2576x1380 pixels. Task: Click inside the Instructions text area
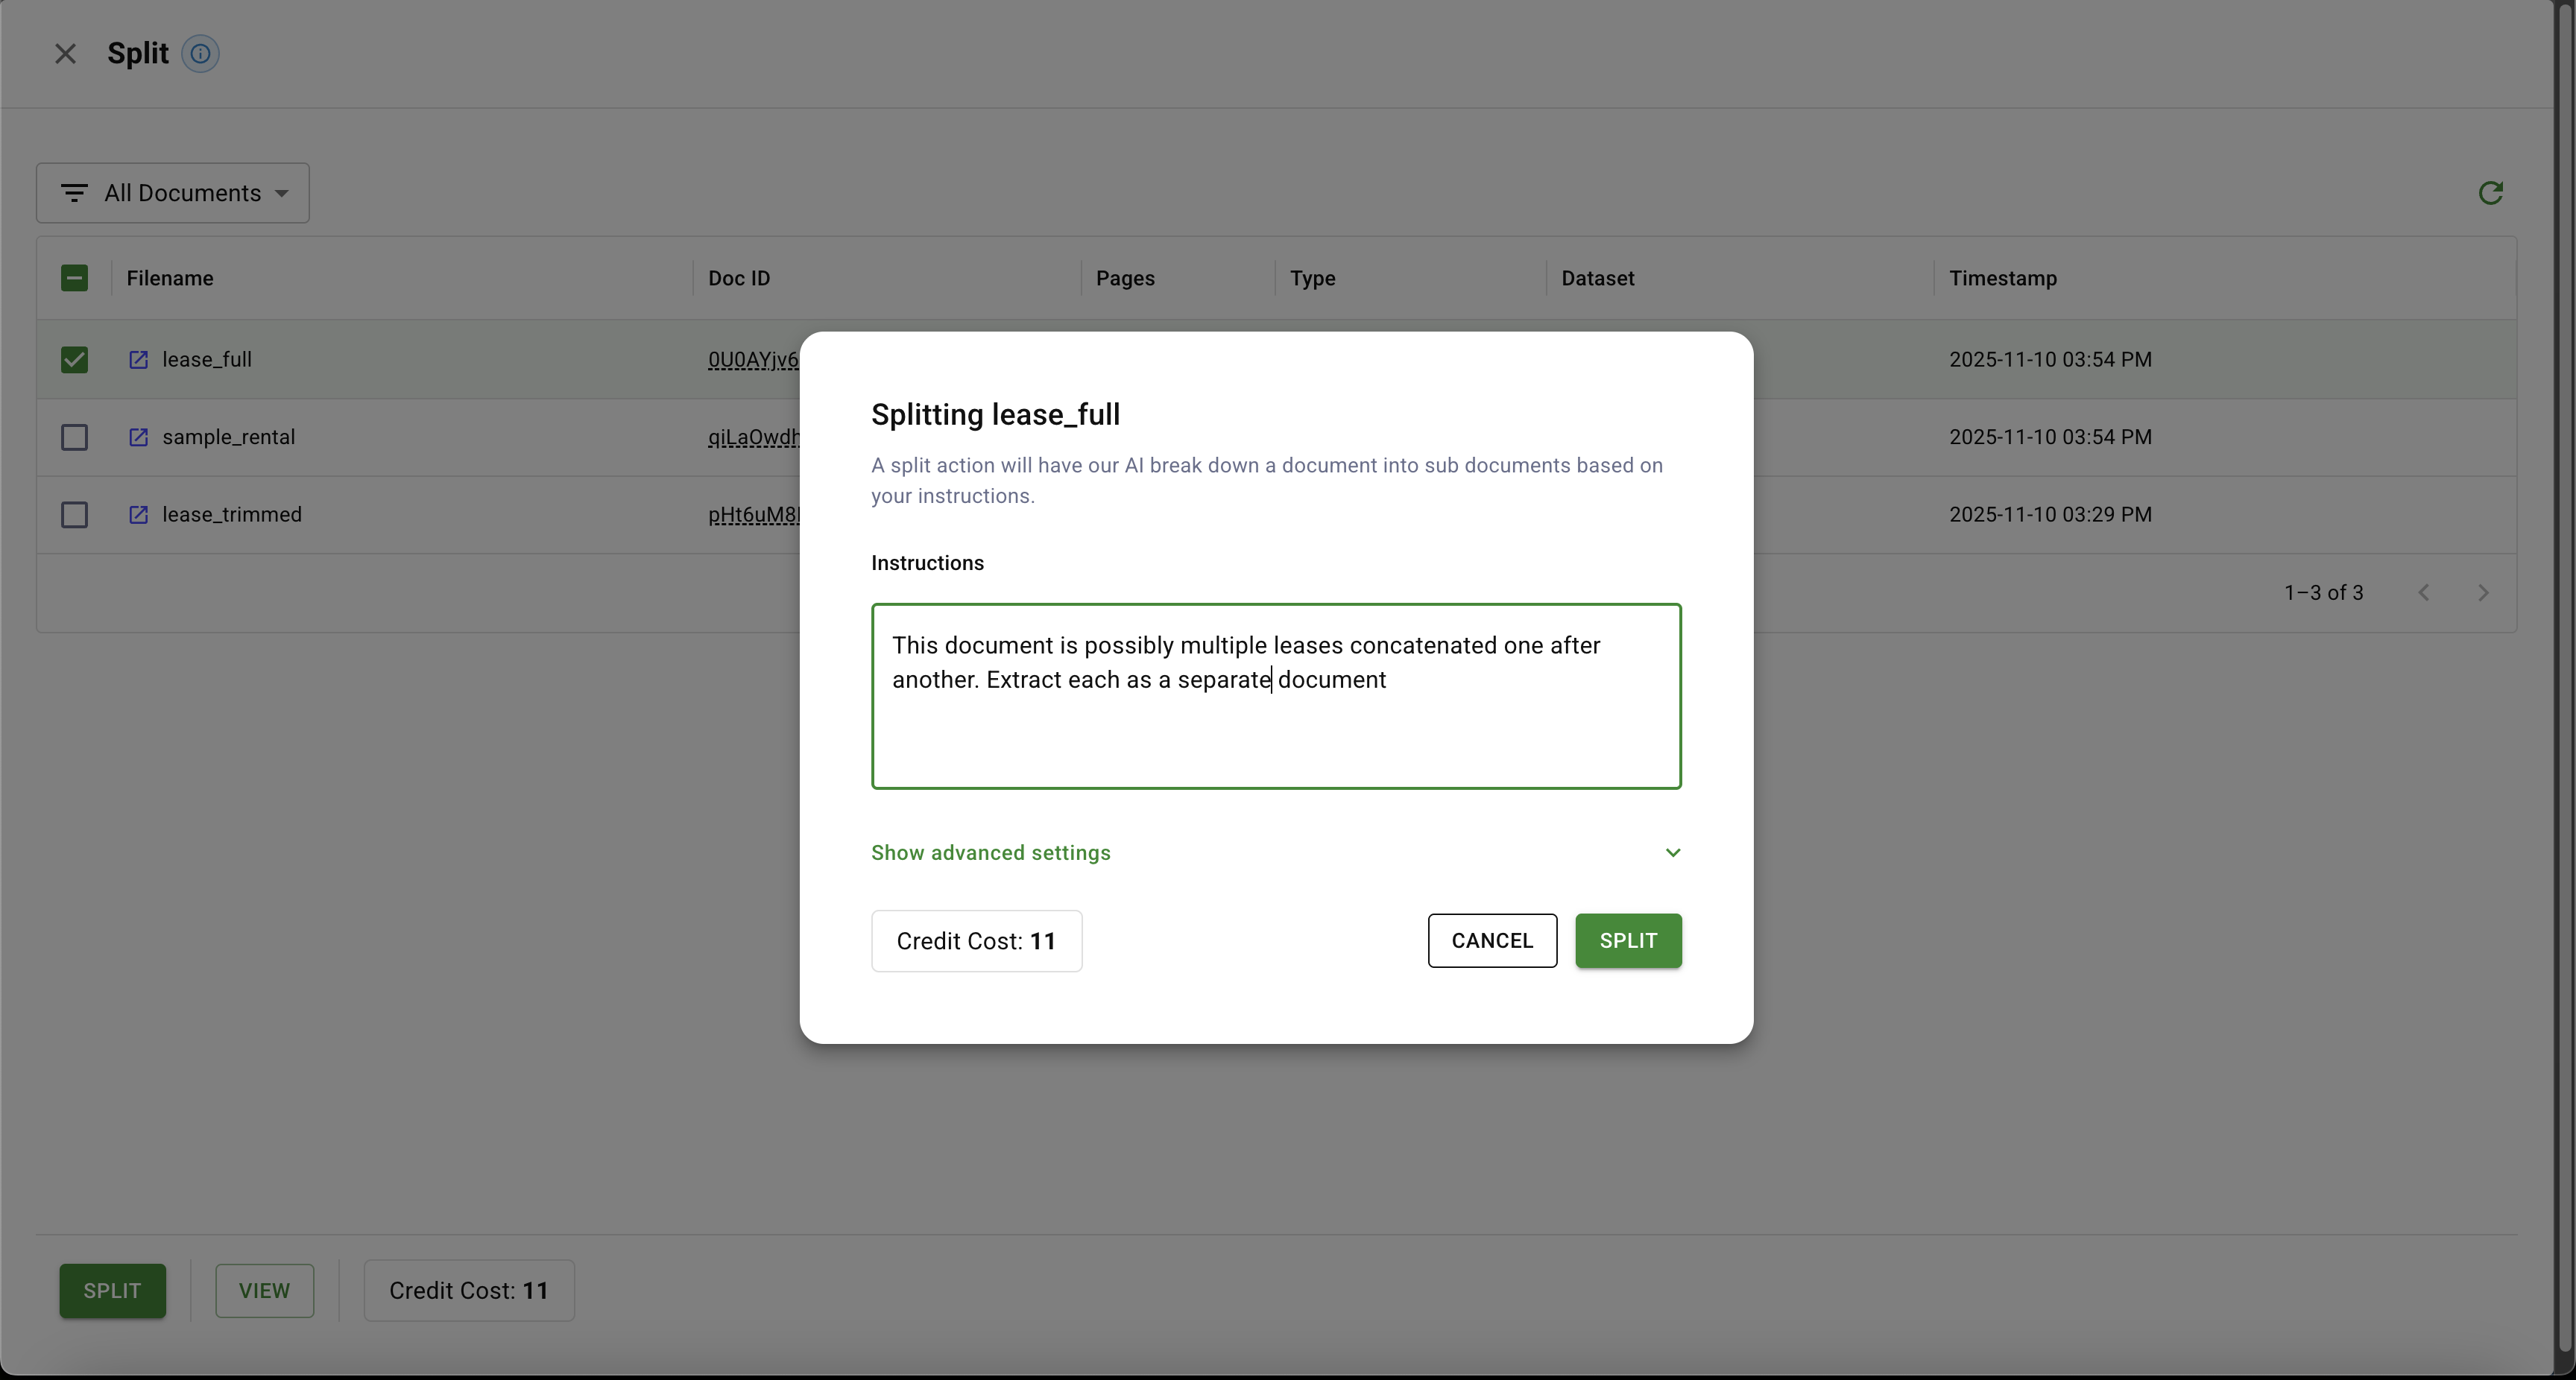[1275, 735]
